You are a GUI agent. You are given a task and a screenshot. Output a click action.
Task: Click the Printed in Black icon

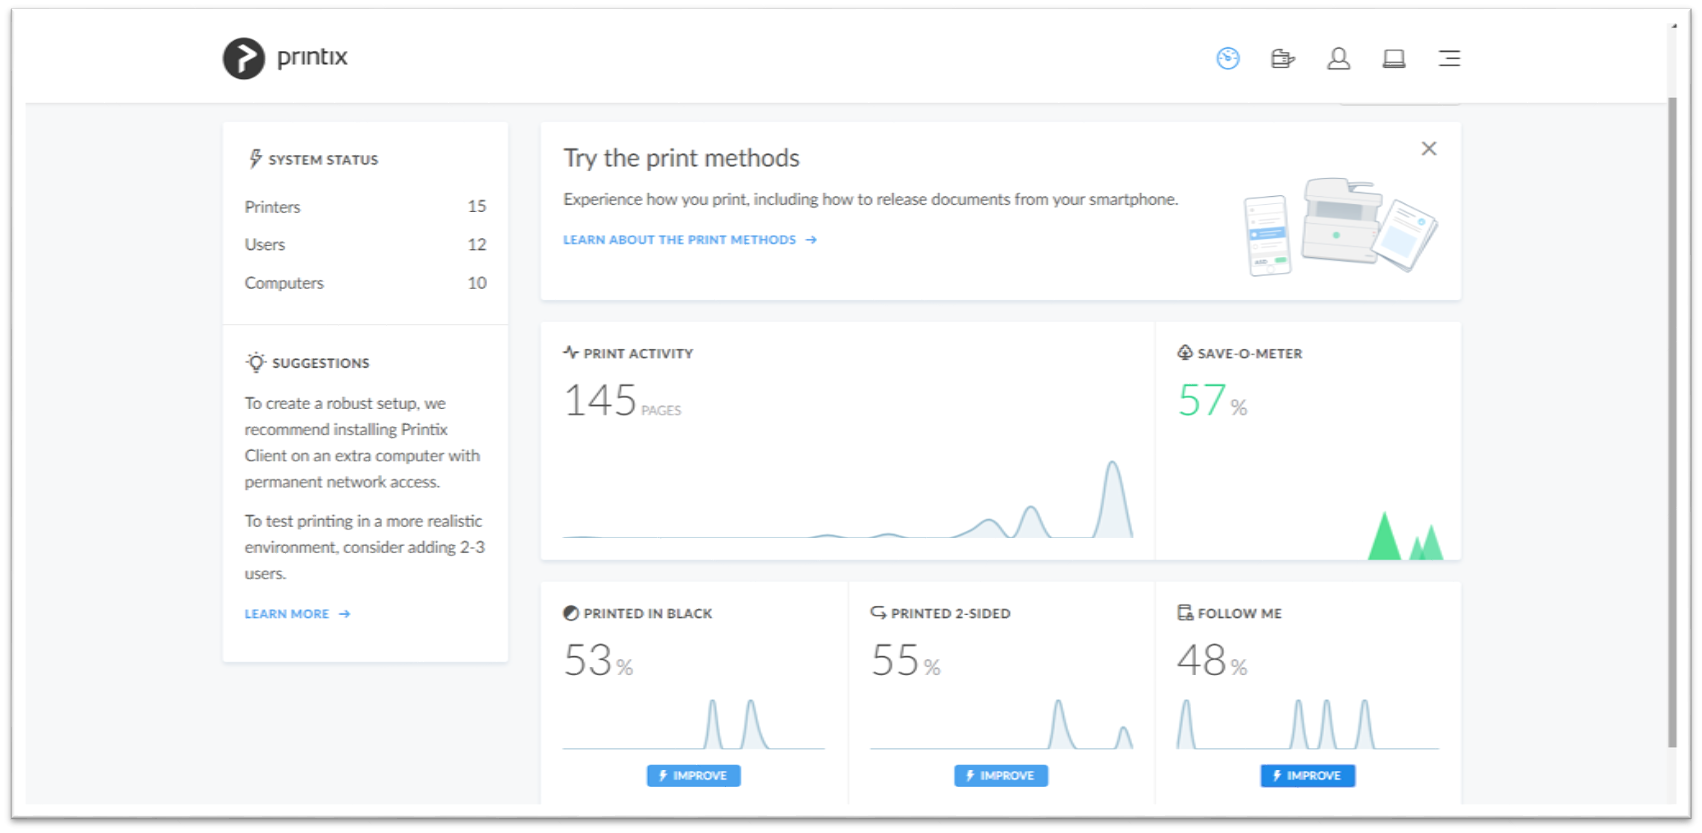click(571, 613)
